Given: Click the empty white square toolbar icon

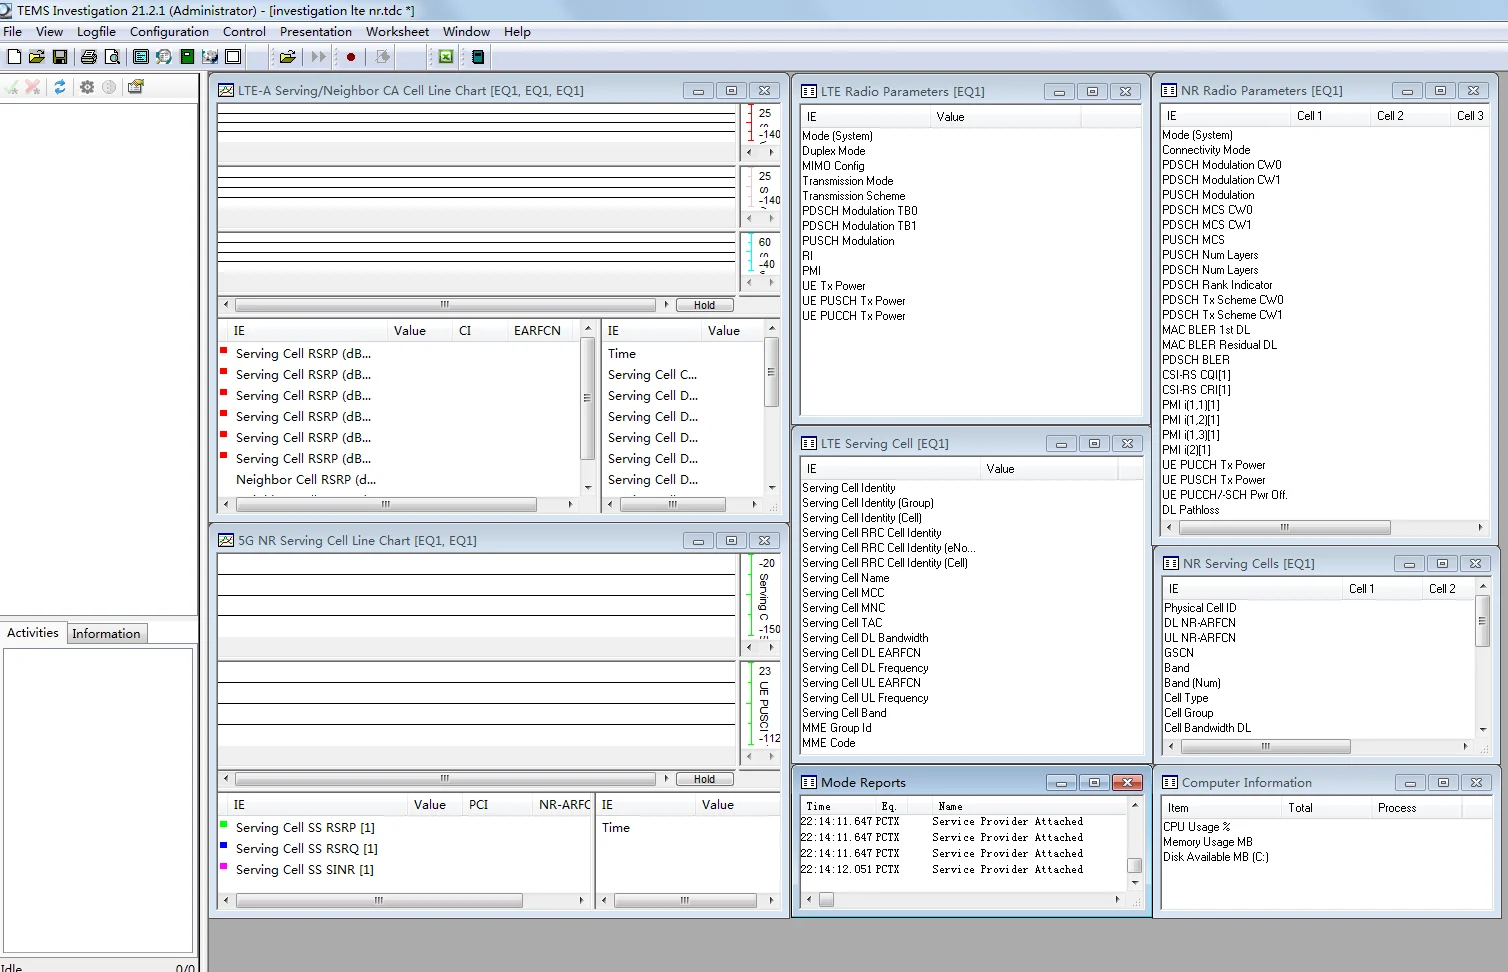Looking at the screenshot, I should (x=233, y=57).
